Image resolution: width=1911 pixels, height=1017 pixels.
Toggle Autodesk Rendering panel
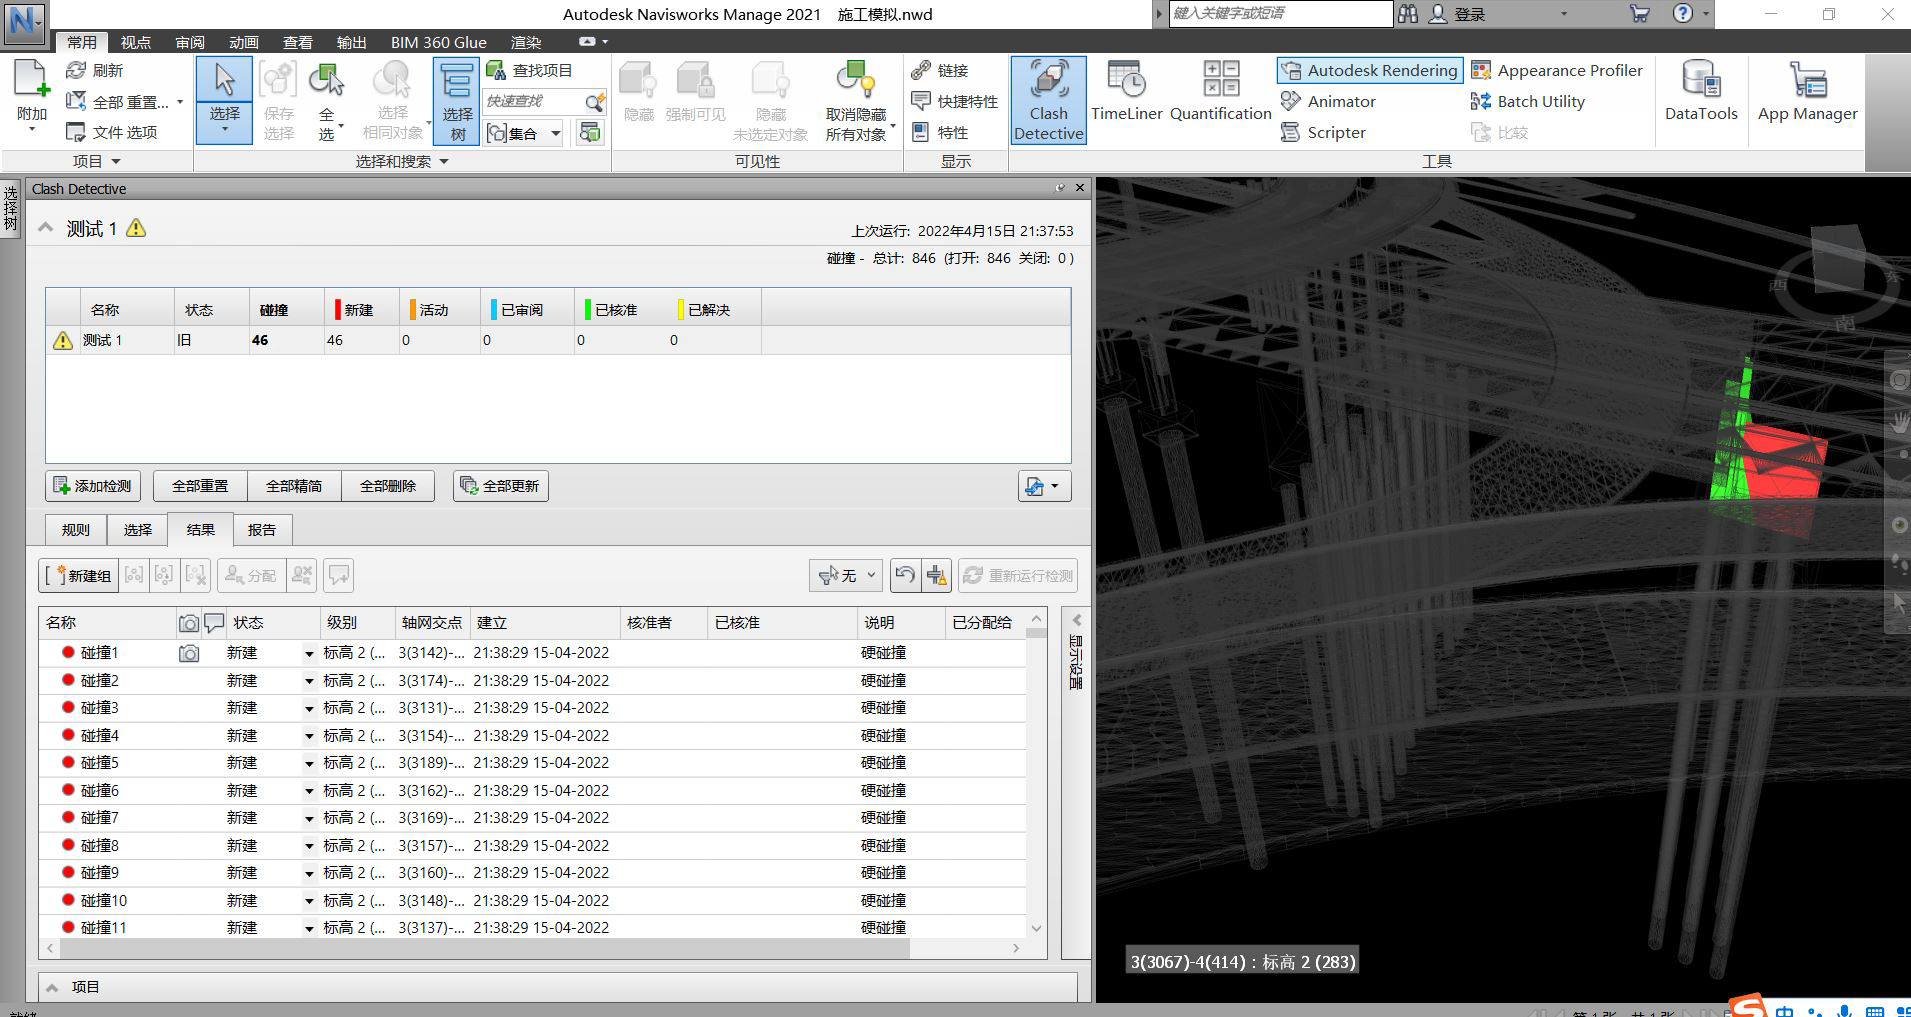[1369, 70]
